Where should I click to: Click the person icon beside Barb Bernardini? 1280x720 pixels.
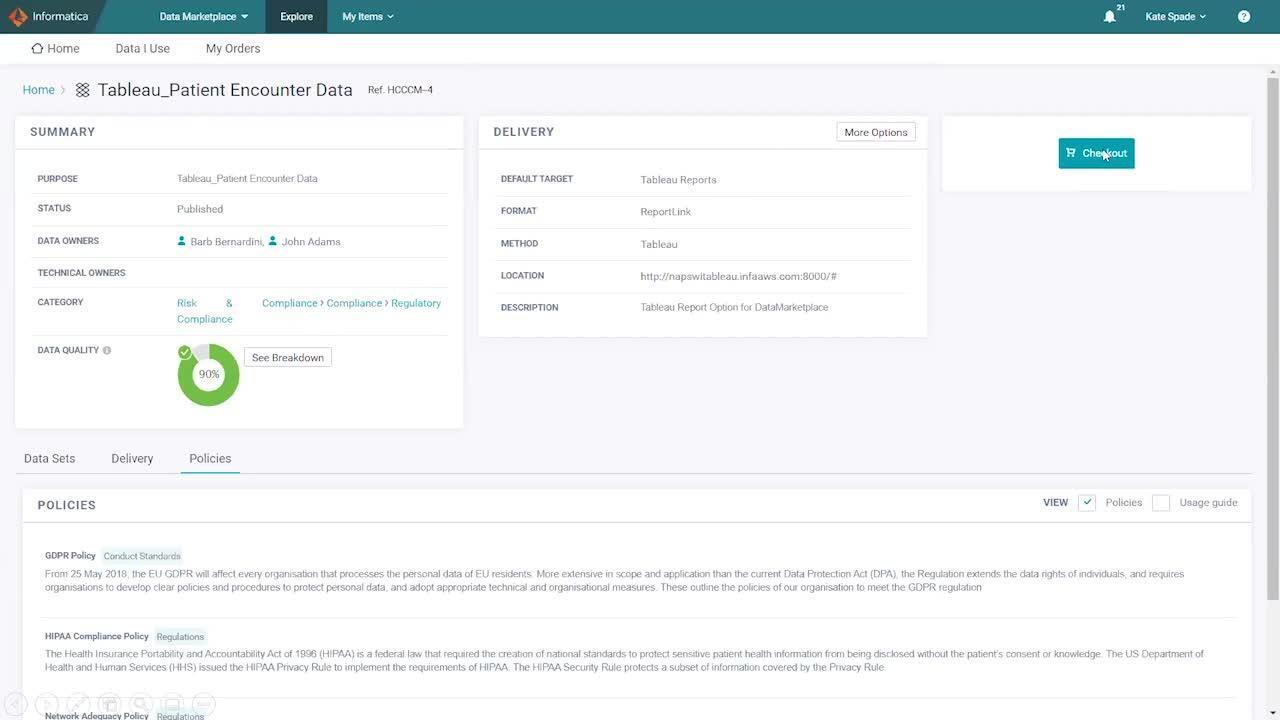click(182, 241)
